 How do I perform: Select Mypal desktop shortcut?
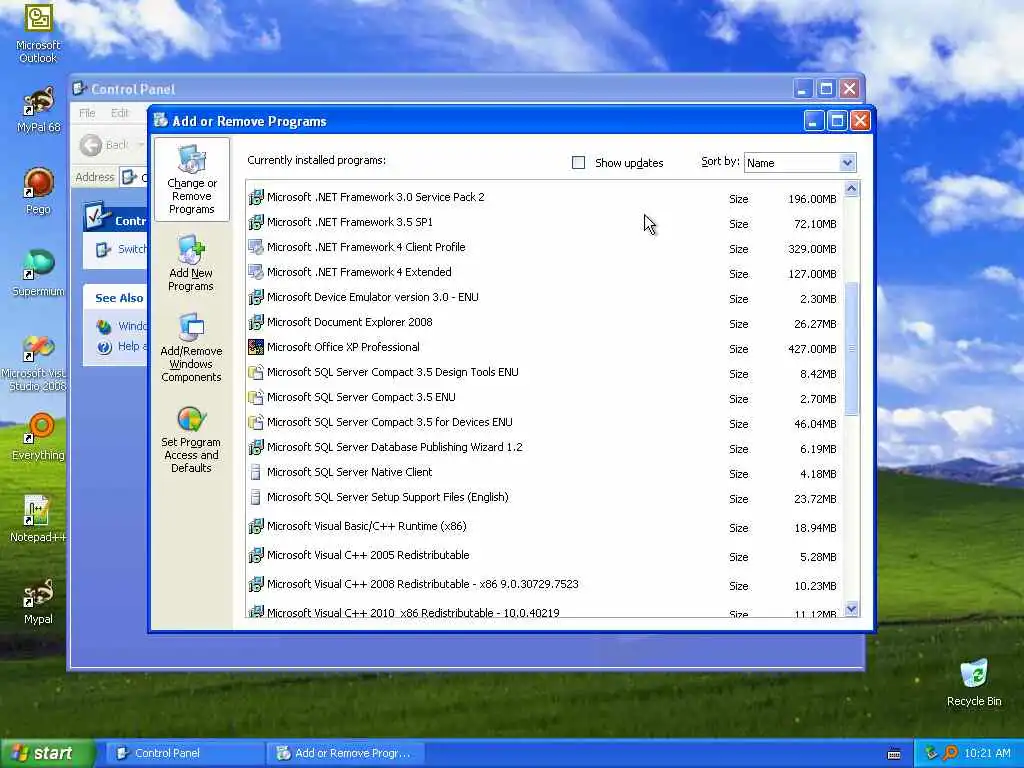click(x=38, y=601)
